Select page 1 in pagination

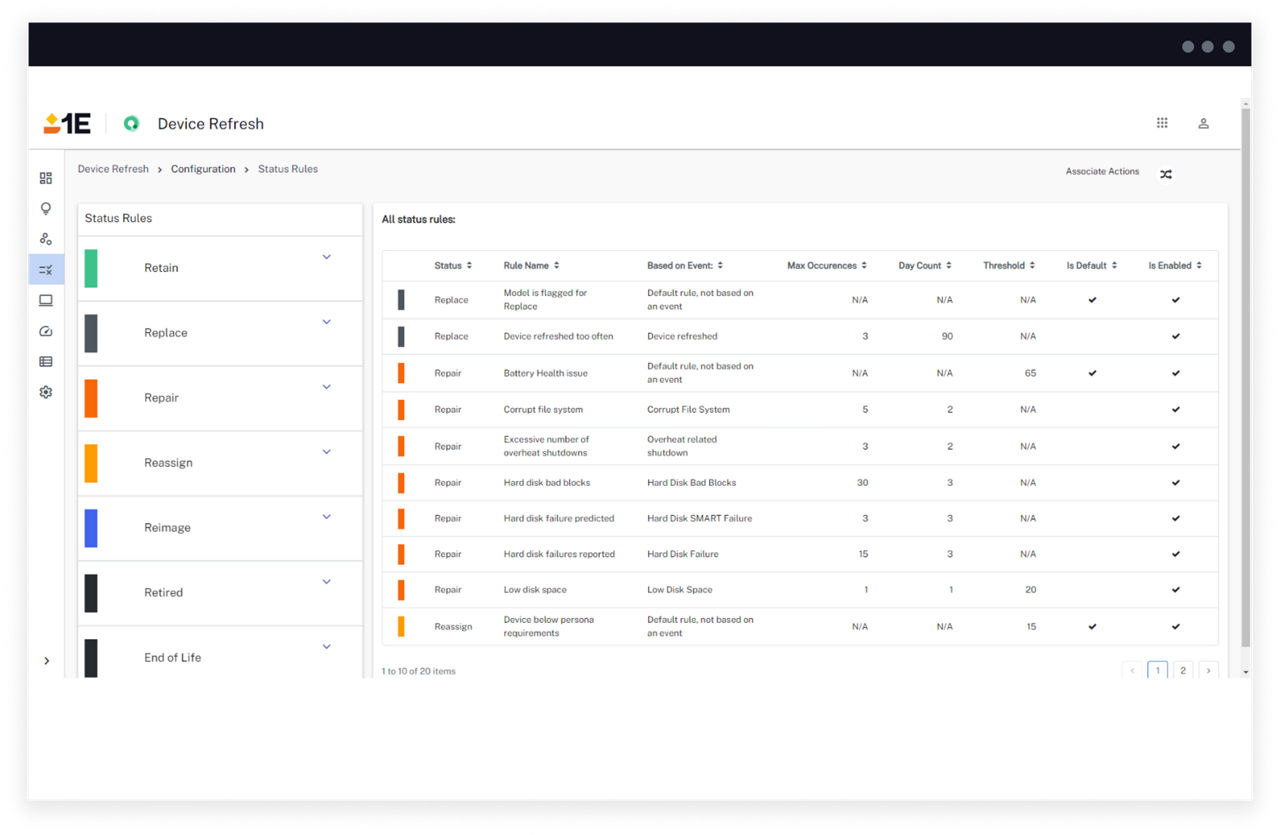point(1157,671)
